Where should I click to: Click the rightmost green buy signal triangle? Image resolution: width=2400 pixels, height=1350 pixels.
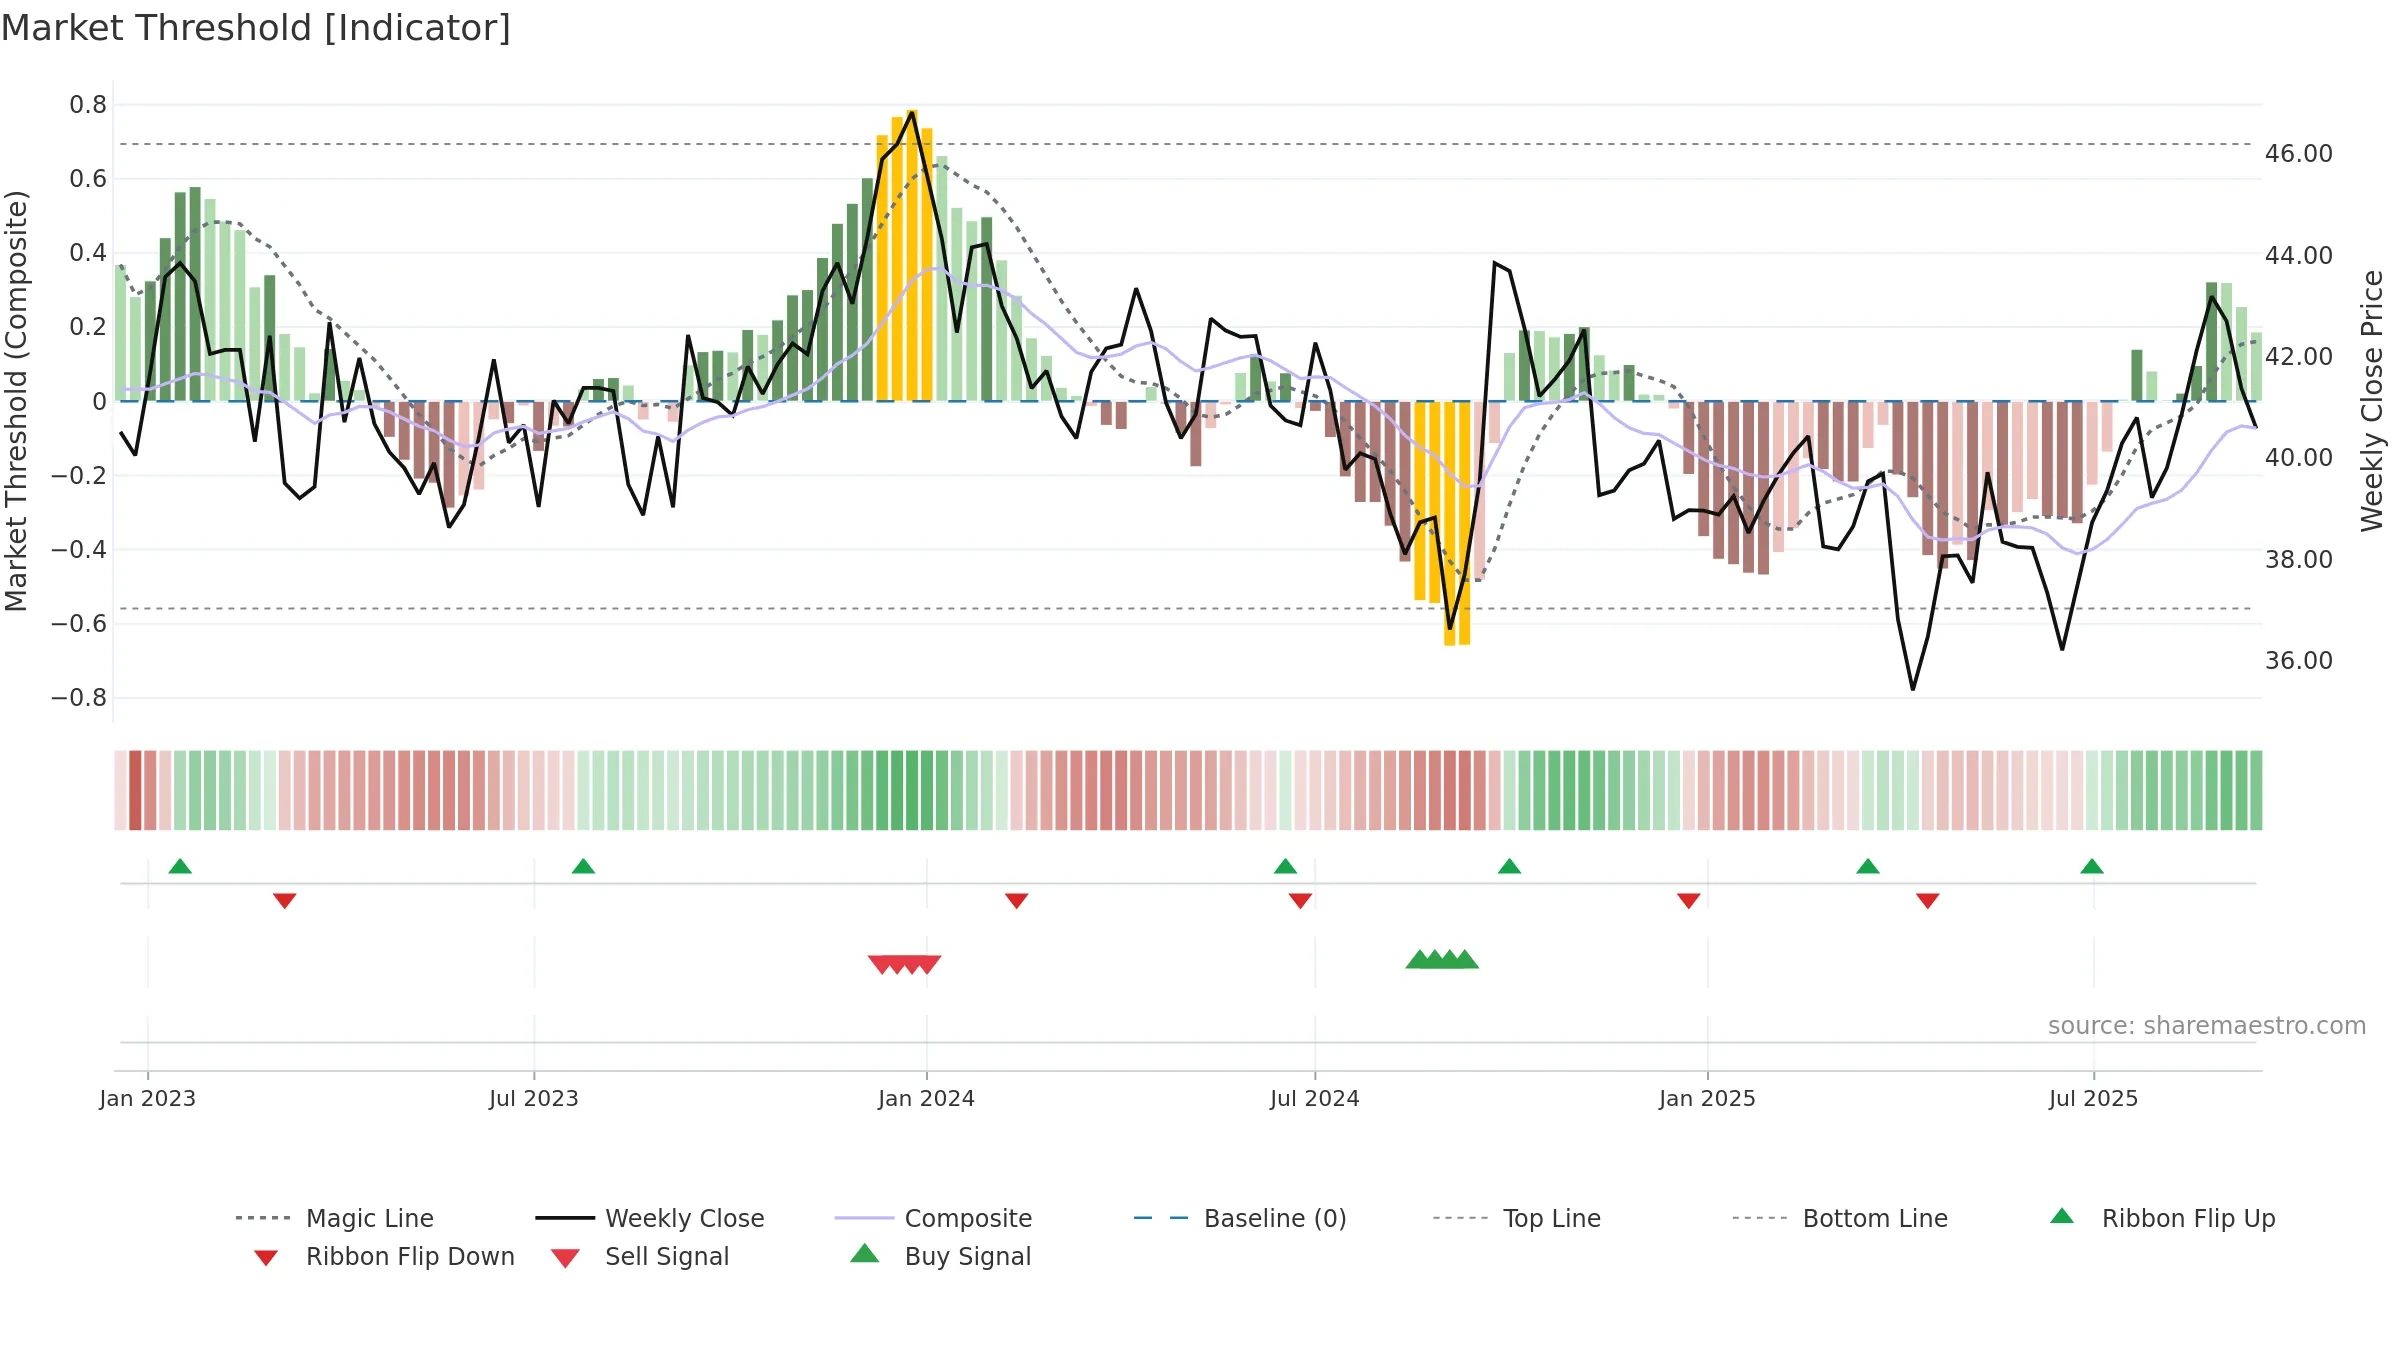click(x=1465, y=960)
